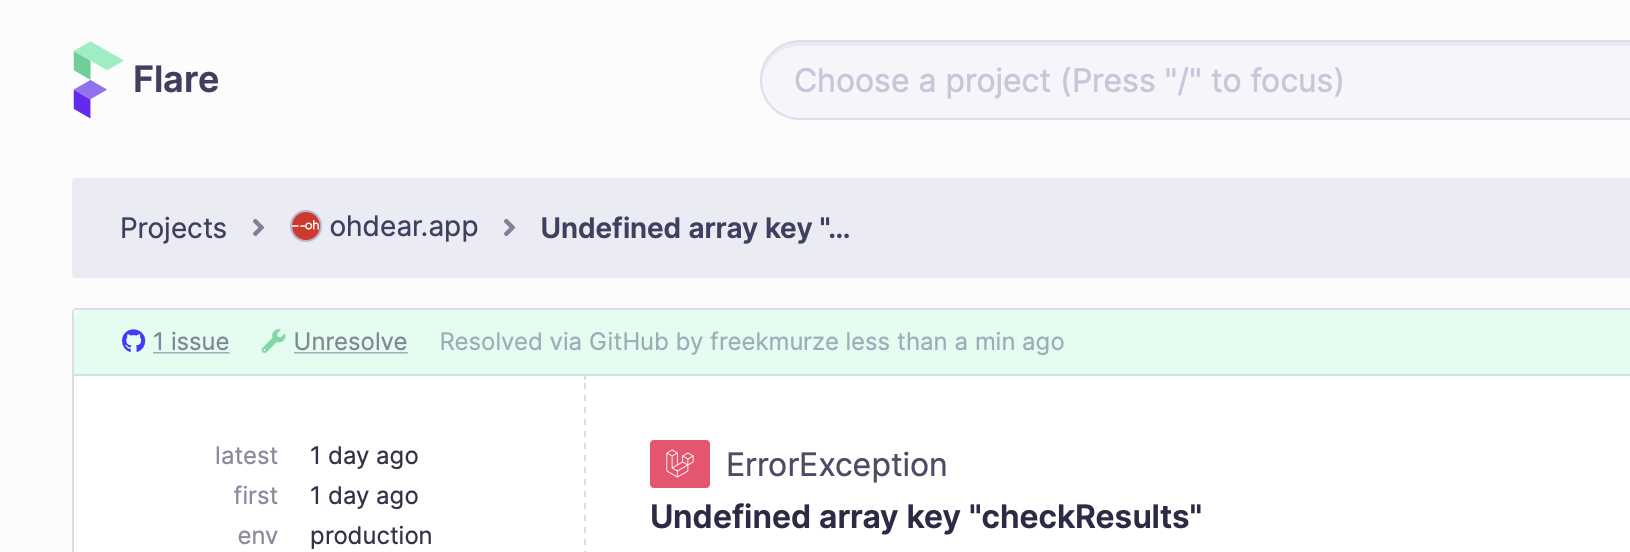Click the red ohdear.app project avatar
Viewport: 1630px width, 552px height.
pyautogui.click(x=305, y=227)
